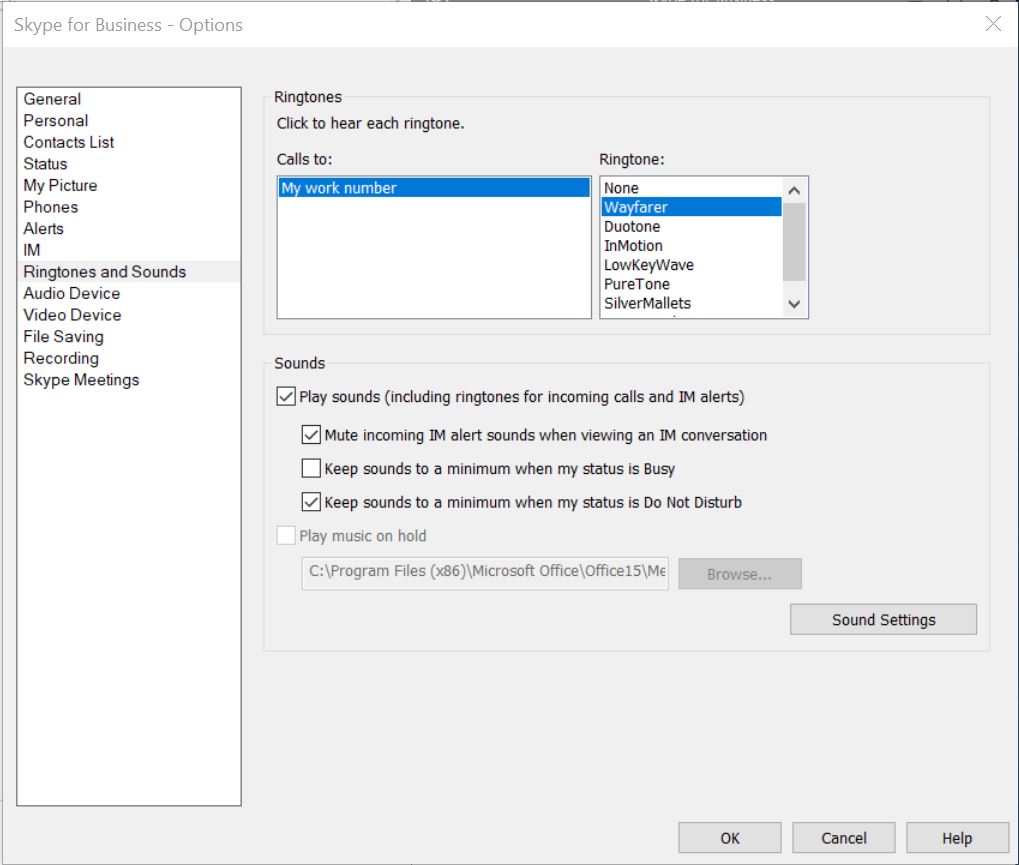This screenshot has width=1019, height=865.
Task: Choose the None ringtone
Action: (691, 188)
